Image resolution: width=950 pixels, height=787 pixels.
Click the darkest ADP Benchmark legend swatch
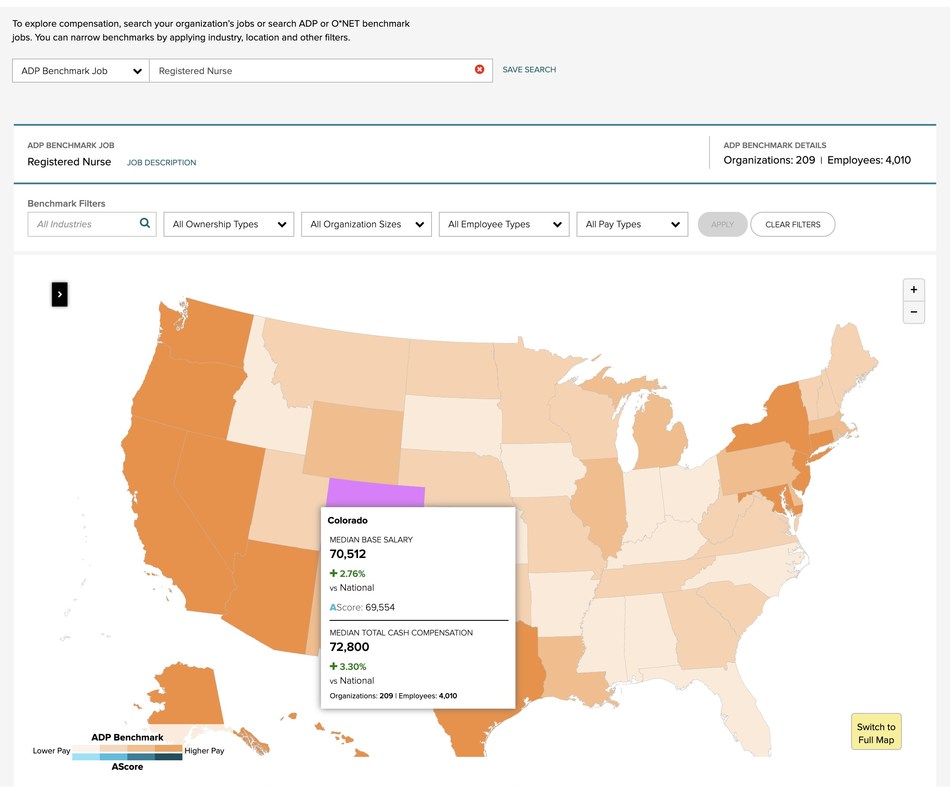coord(168,749)
